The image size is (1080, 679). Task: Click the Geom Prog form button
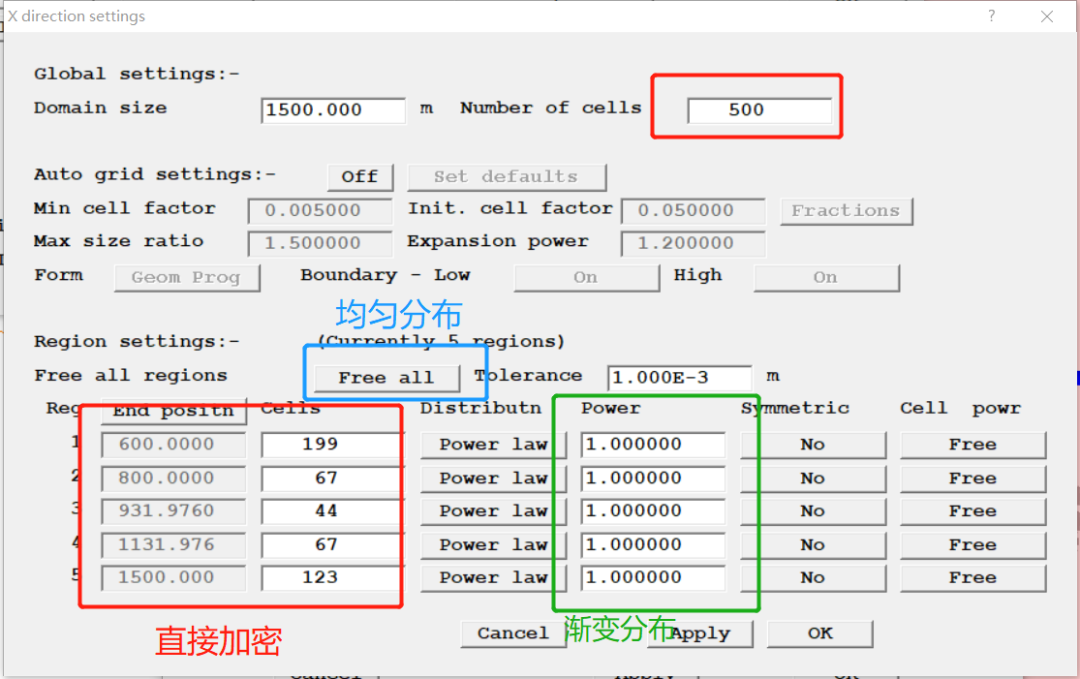(187, 278)
